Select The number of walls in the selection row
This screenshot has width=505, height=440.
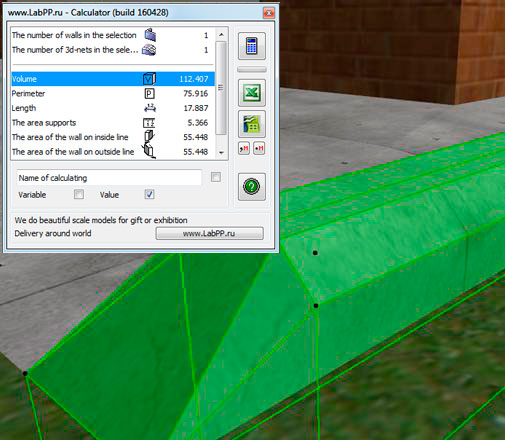113,35
